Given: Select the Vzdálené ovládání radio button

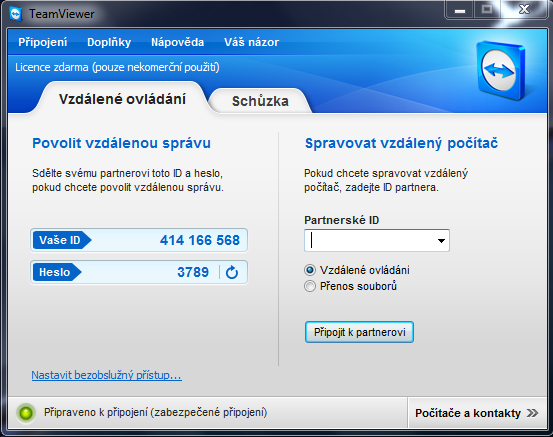Looking at the screenshot, I should (310, 270).
